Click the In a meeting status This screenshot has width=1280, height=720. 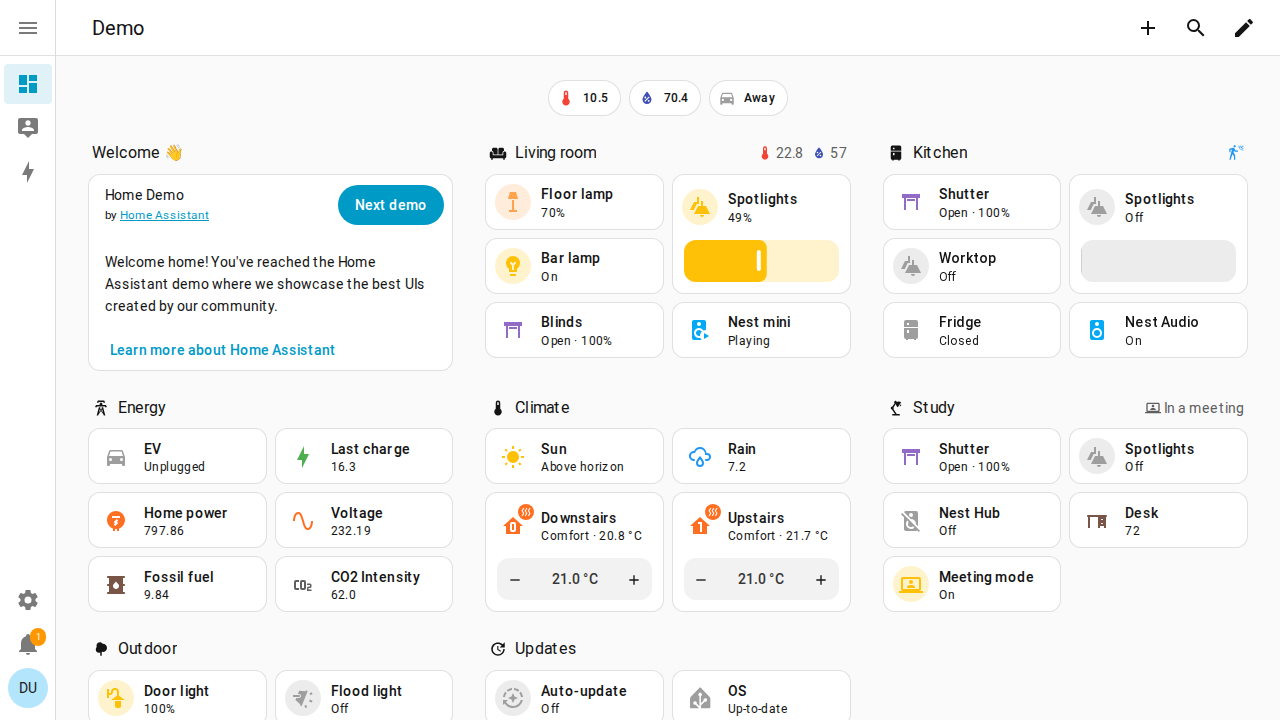pos(1195,408)
